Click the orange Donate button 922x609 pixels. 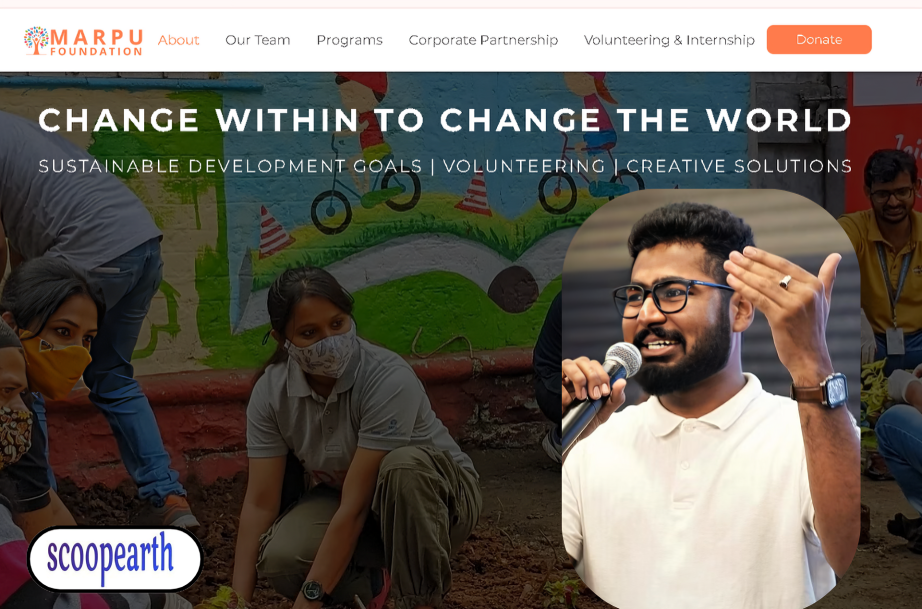819,39
